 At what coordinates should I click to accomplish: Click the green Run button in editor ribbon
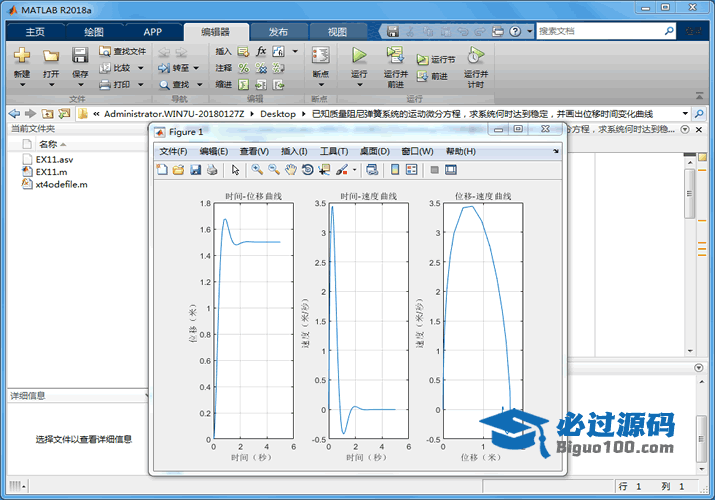359,56
